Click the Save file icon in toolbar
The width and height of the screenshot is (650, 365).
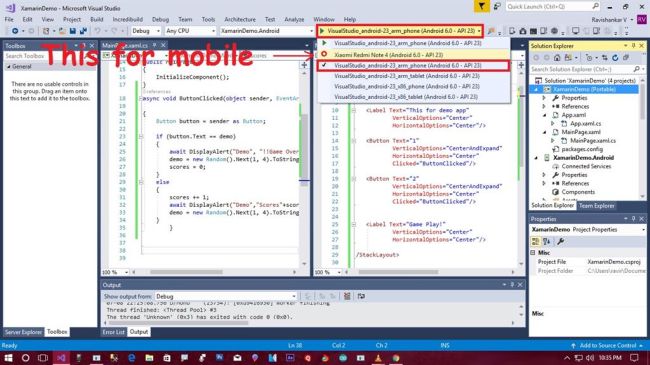point(73,31)
